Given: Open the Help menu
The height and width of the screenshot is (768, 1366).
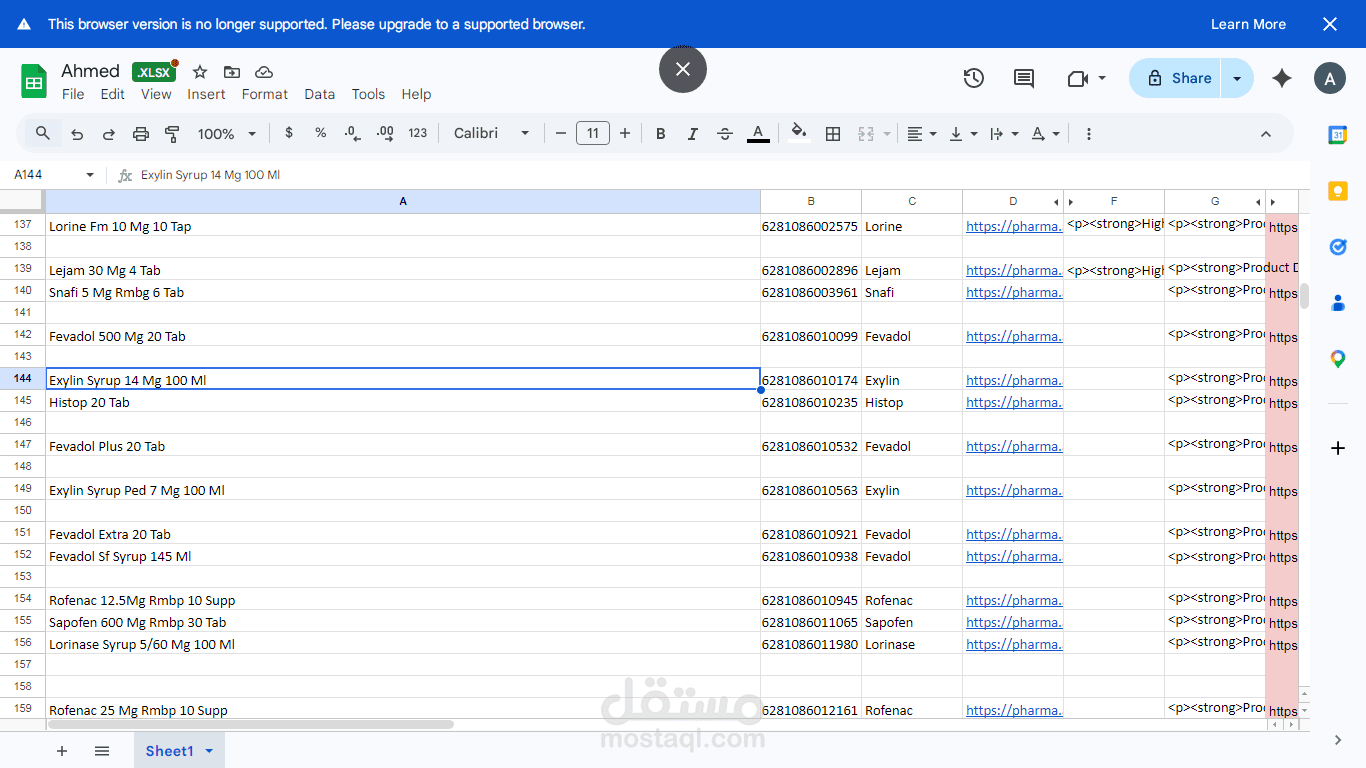Looking at the screenshot, I should pyautogui.click(x=416, y=94).
